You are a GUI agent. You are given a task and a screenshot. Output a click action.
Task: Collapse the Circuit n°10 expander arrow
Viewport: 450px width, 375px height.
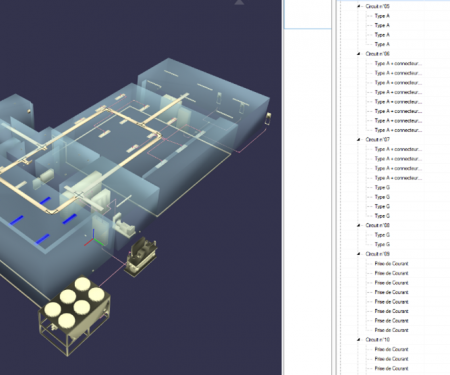coord(359,340)
